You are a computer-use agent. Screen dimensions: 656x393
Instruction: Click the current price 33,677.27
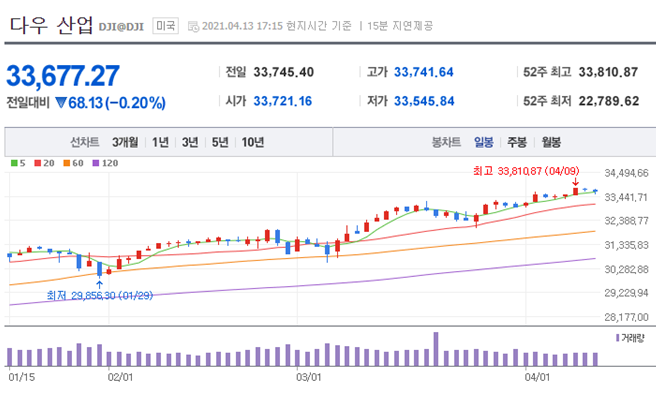pyautogui.click(x=63, y=76)
